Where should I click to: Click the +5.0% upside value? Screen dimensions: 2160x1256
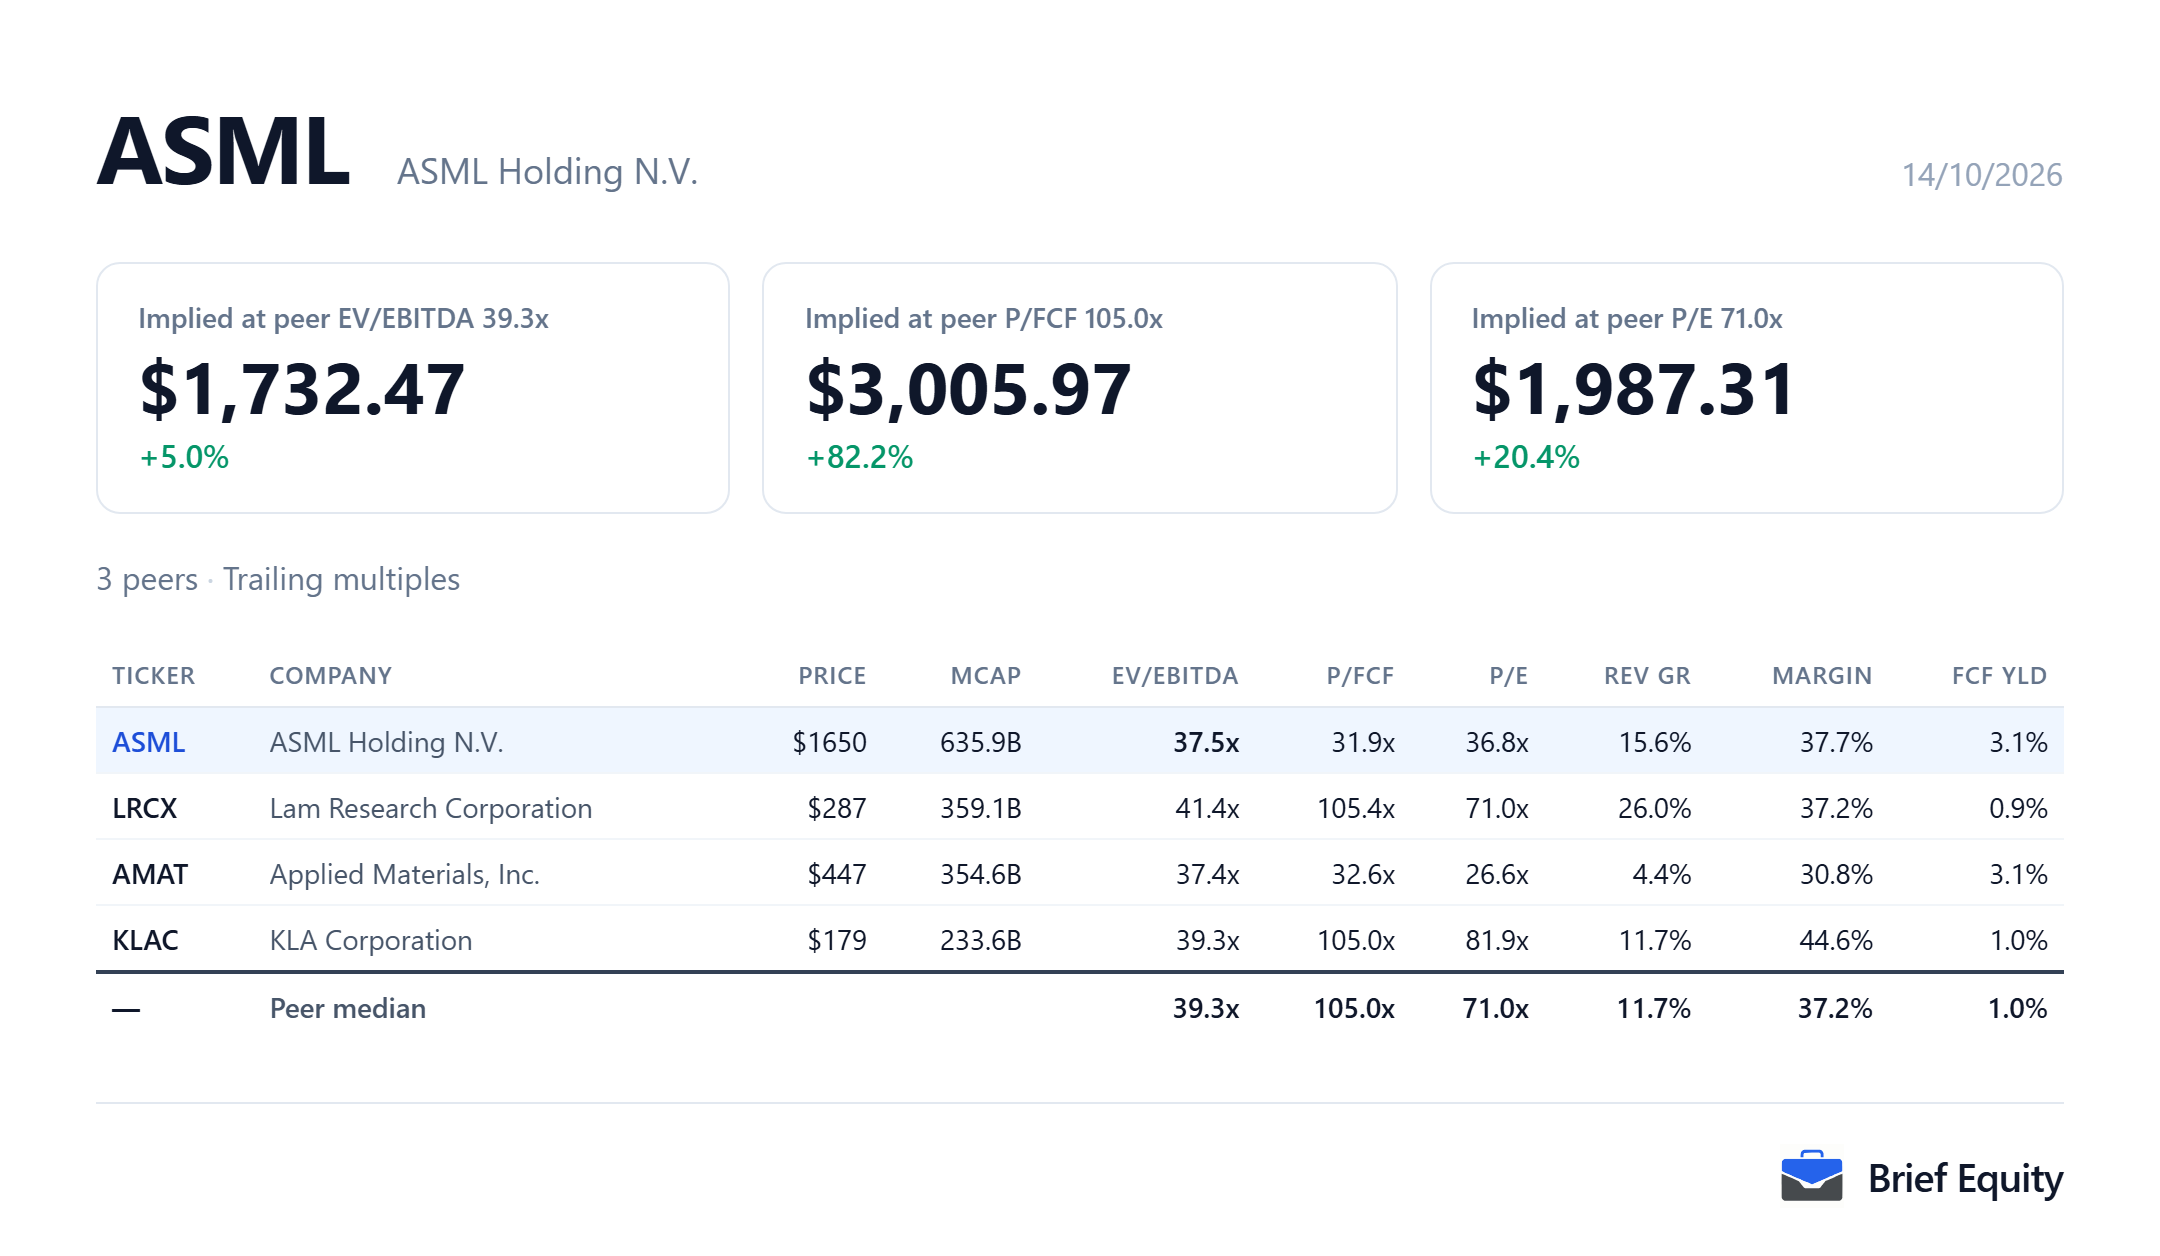pyautogui.click(x=184, y=457)
